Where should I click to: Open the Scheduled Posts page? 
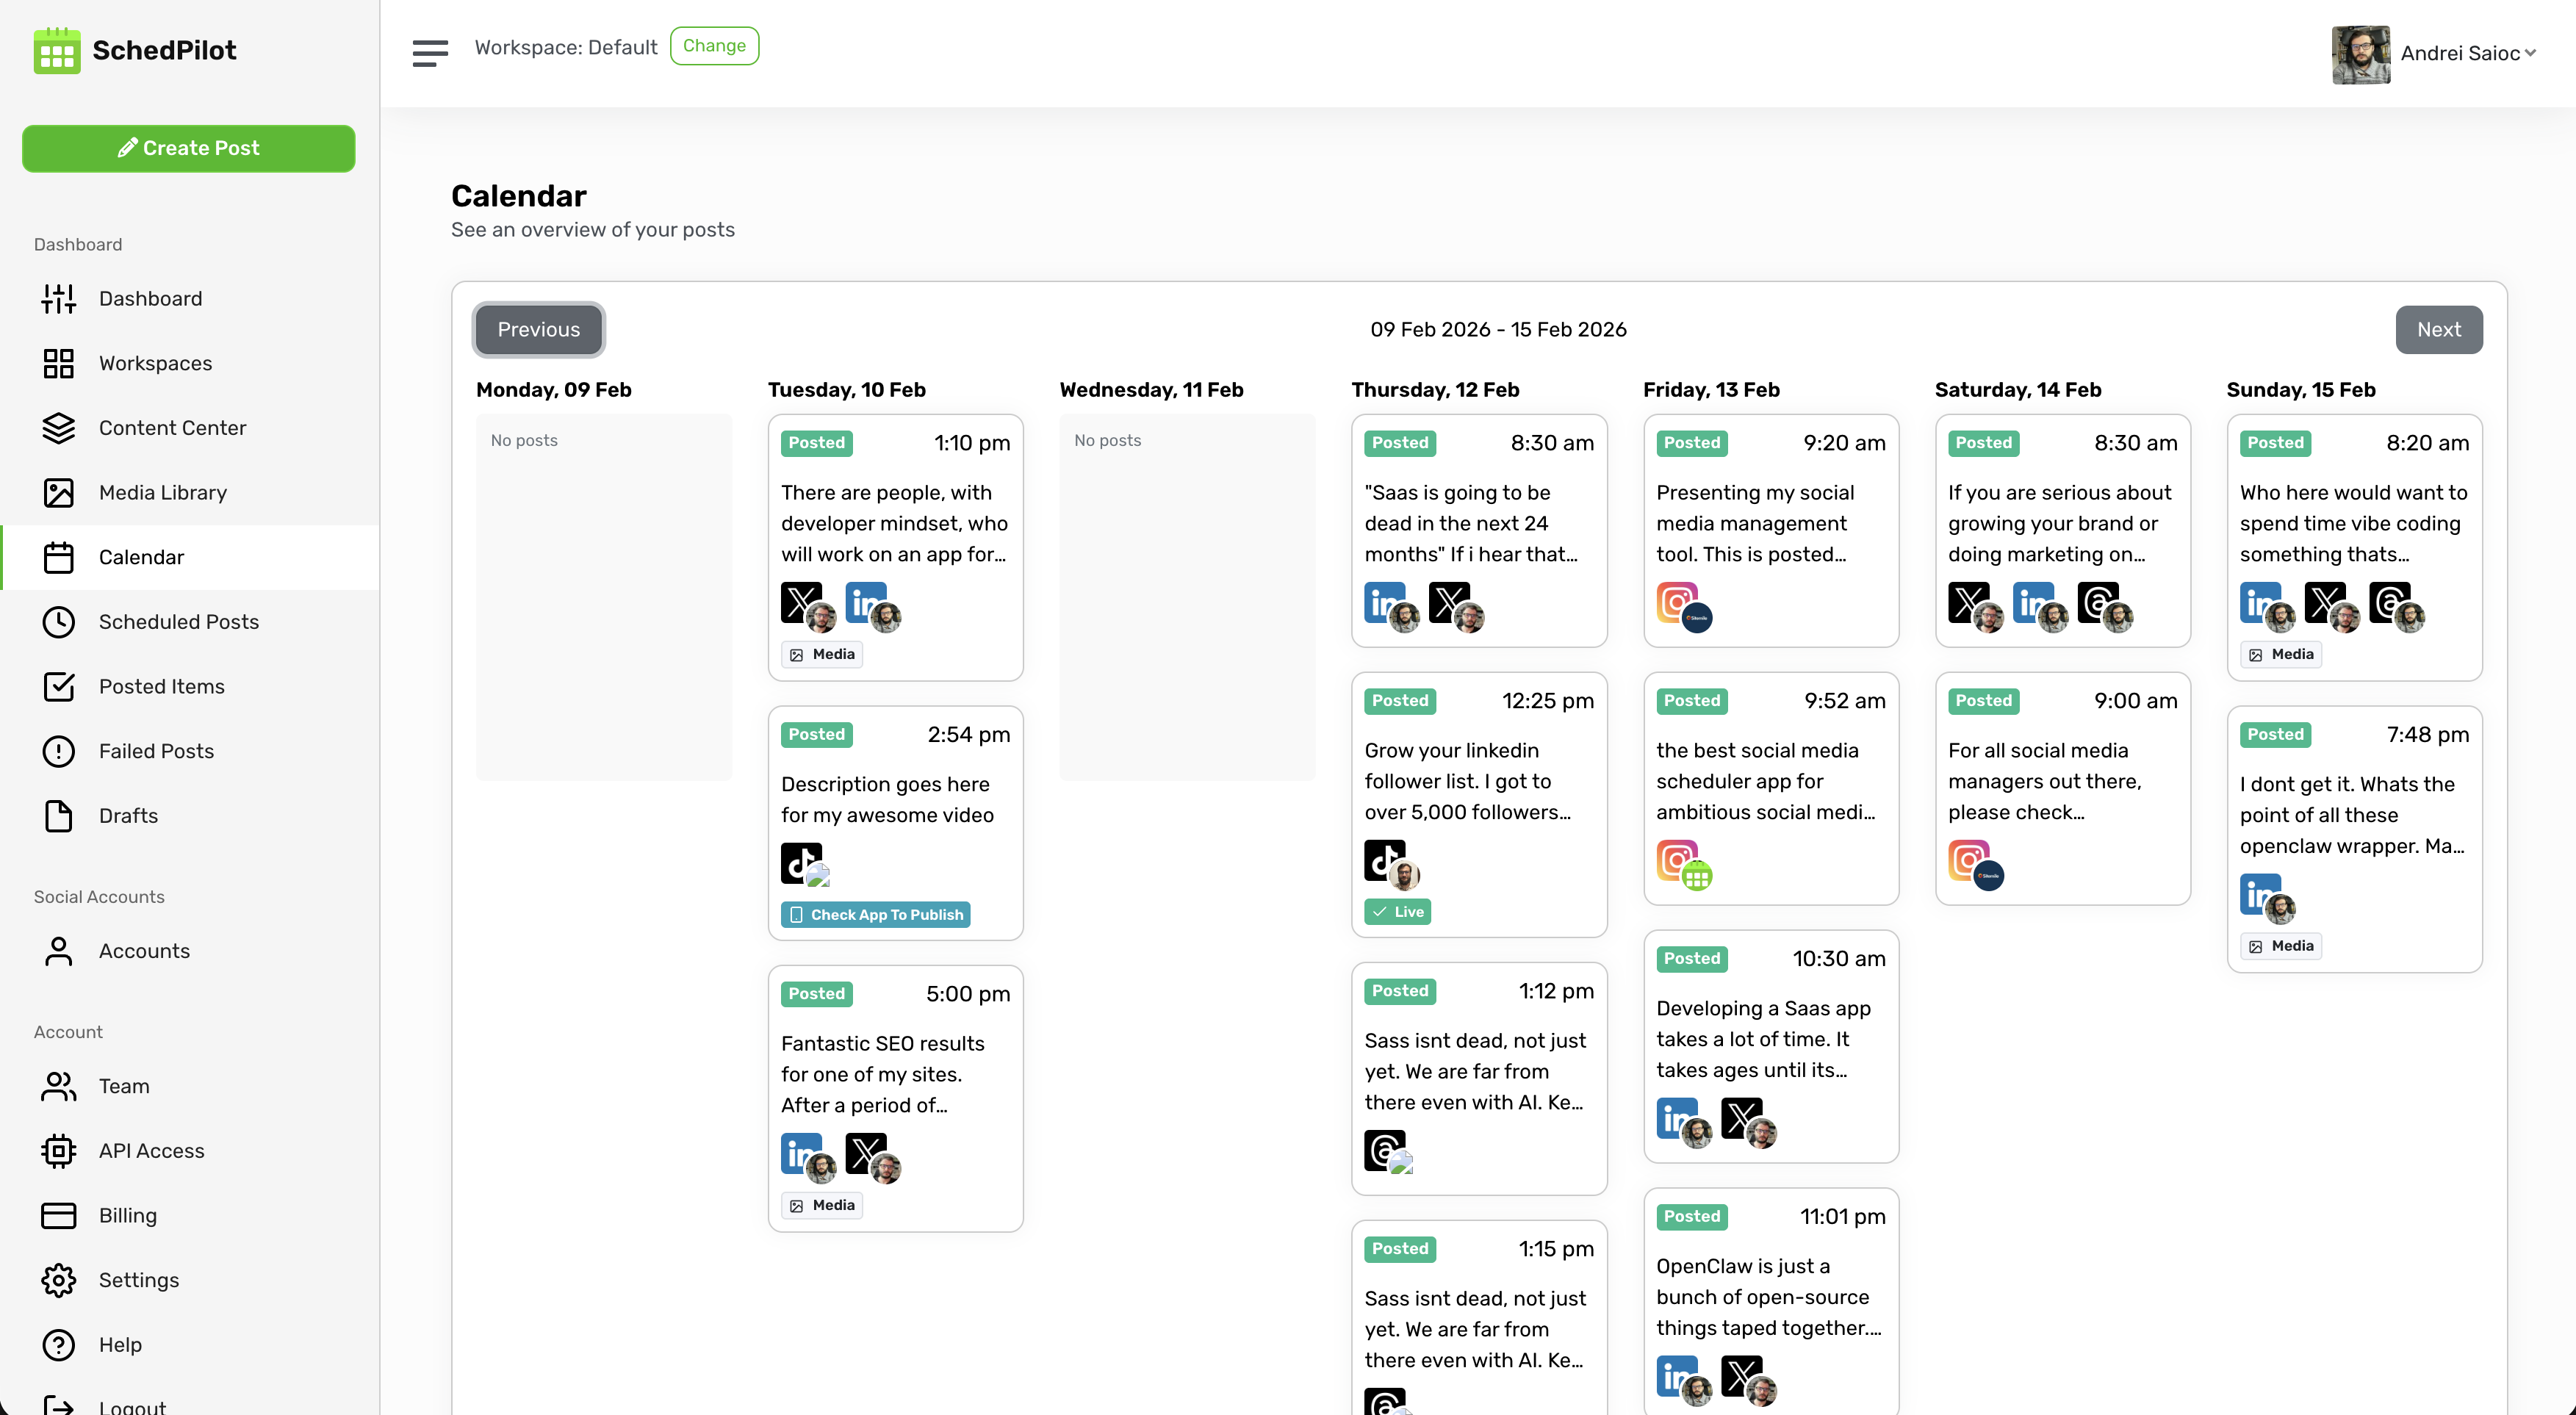[x=178, y=621]
